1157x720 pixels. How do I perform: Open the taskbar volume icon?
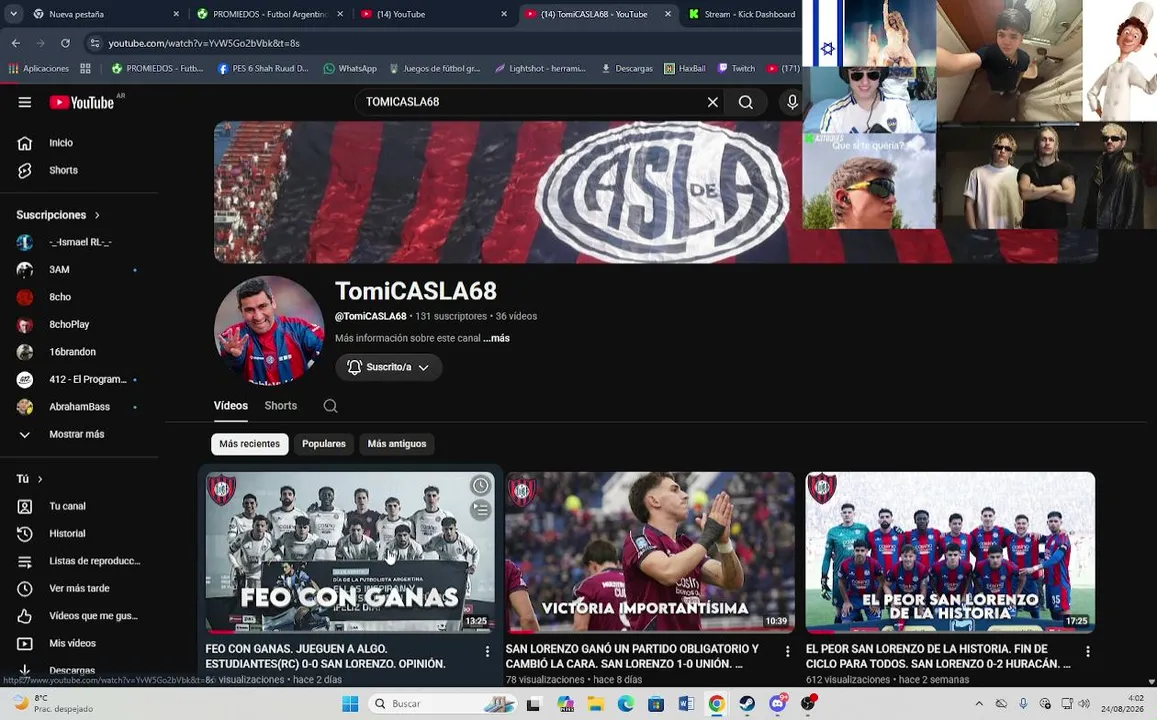tap(1084, 704)
